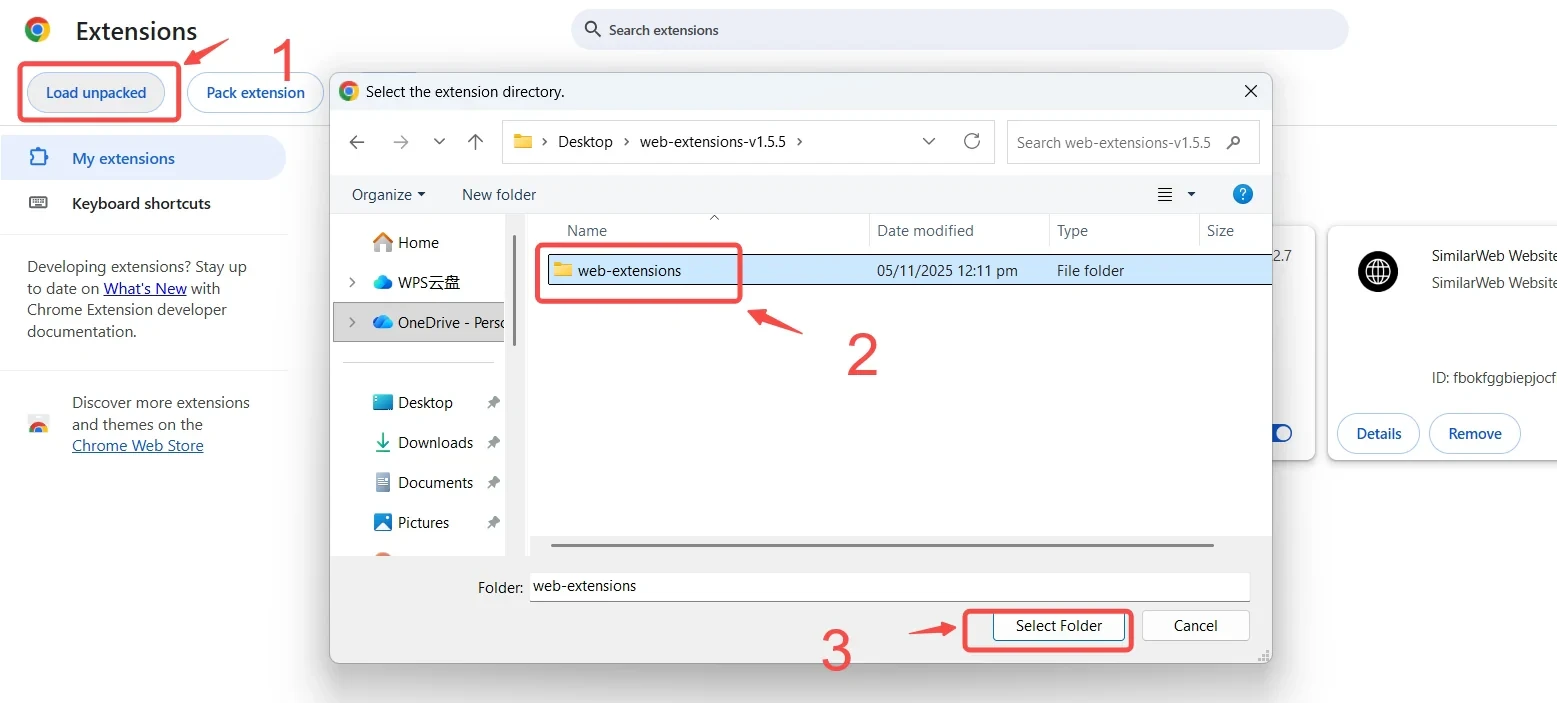Open the address bar path history dropdown

click(x=929, y=142)
